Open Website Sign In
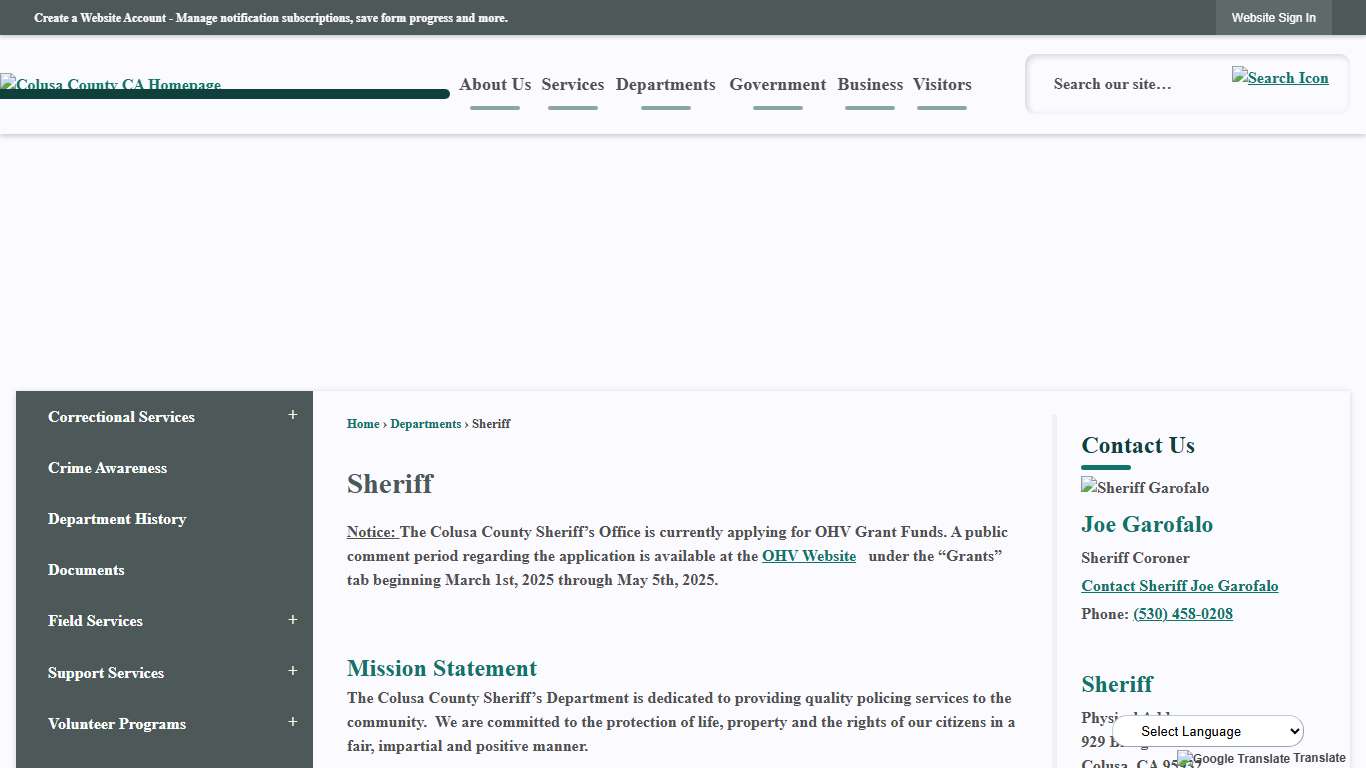The width and height of the screenshot is (1366, 768). click(1273, 17)
